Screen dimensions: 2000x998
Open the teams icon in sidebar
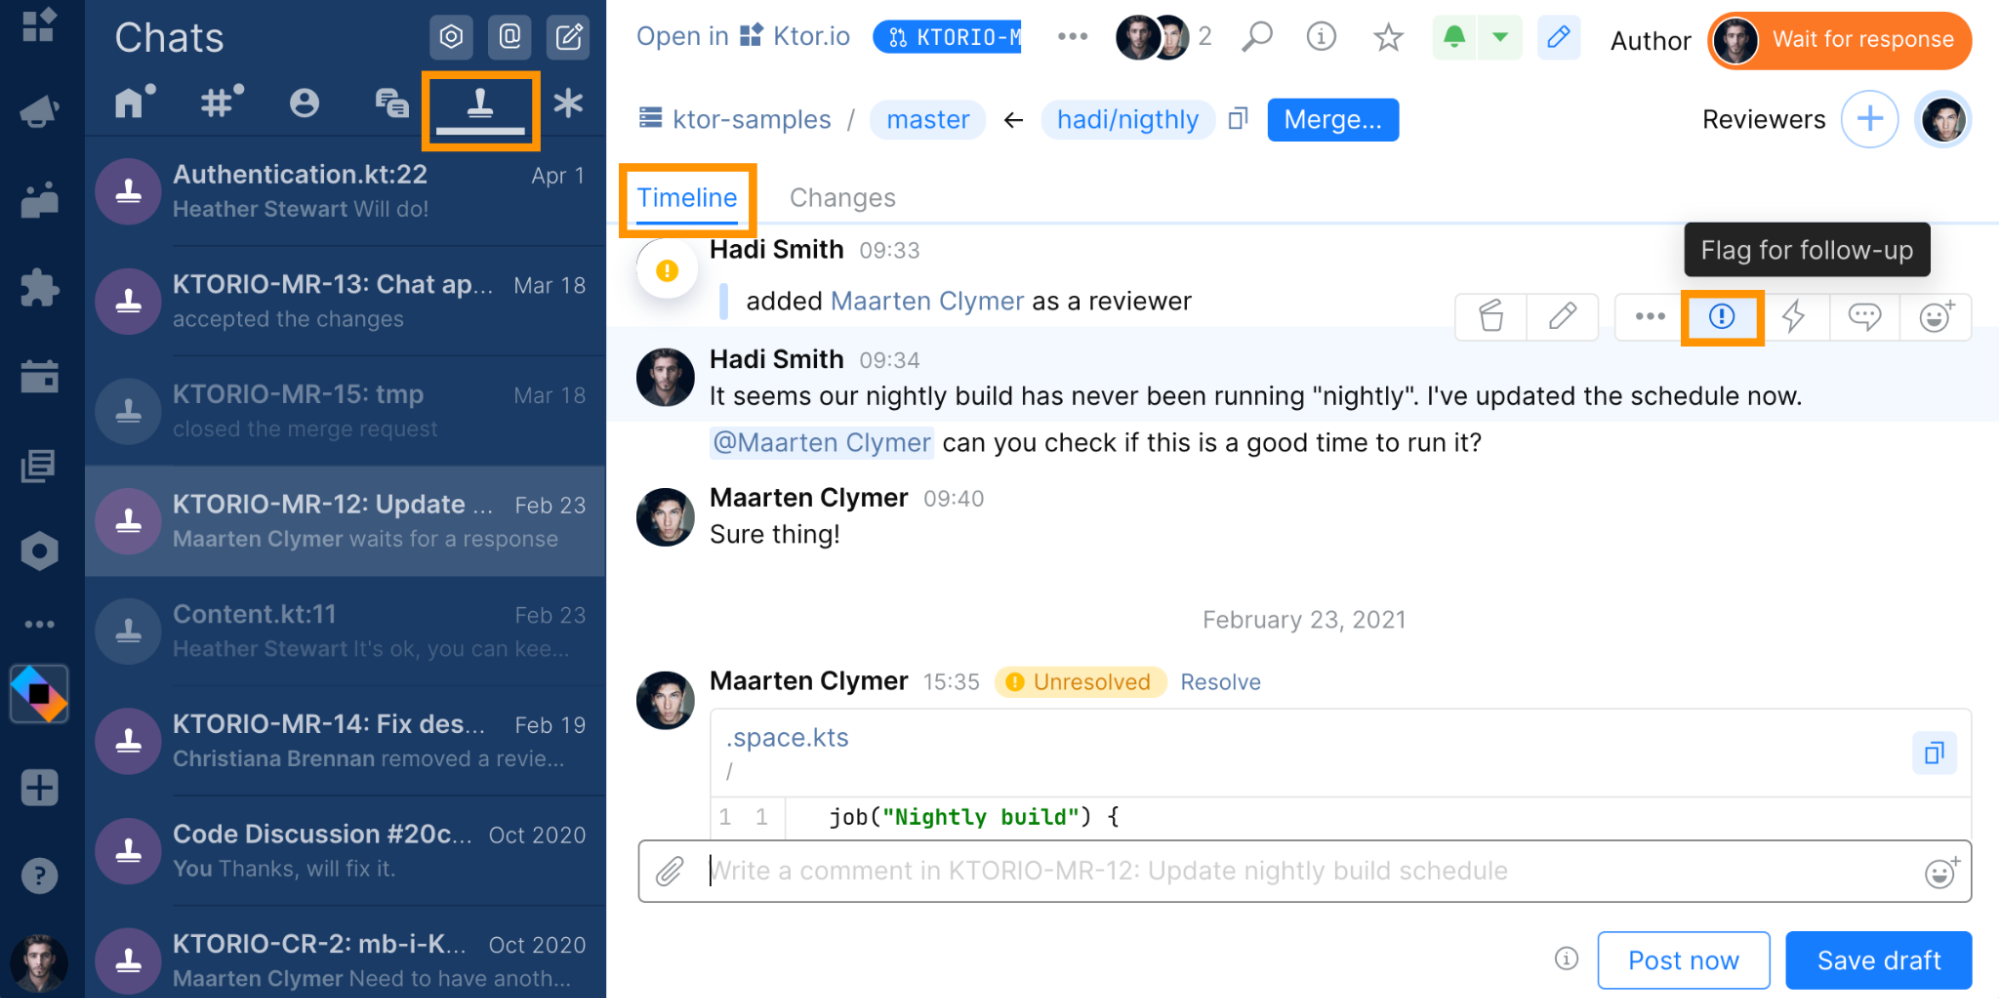point(39,199)
